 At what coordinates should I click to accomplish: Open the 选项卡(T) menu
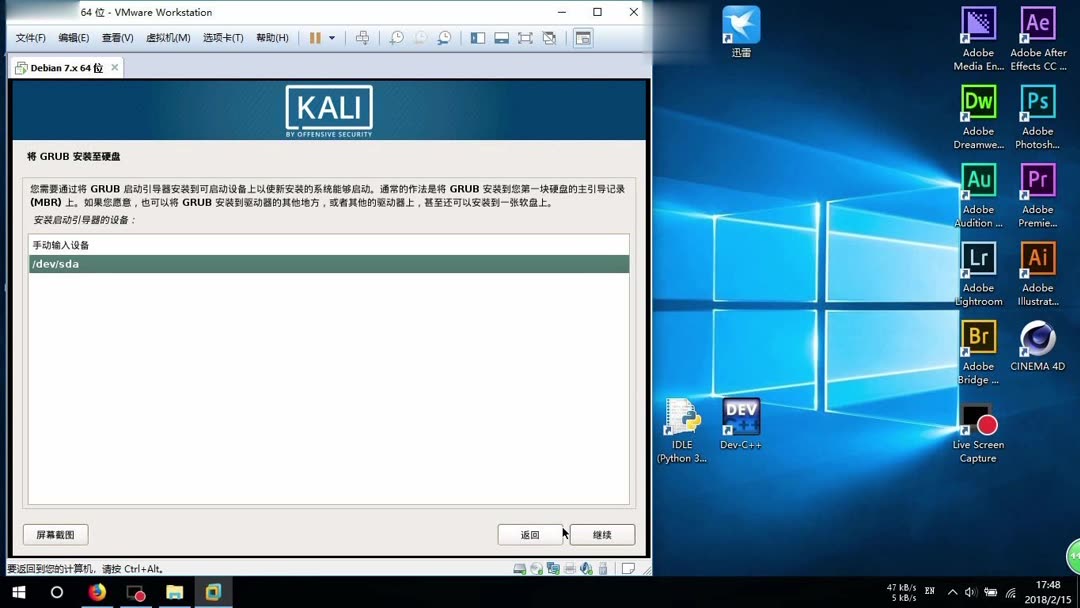pyautogui.click(x=222, y=36)
